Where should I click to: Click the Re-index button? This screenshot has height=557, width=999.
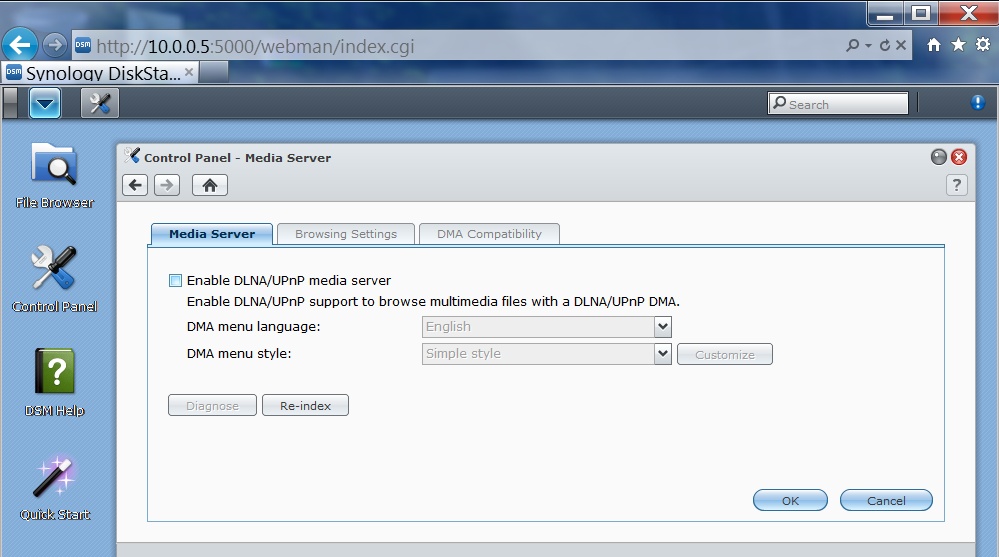(305, 405)
